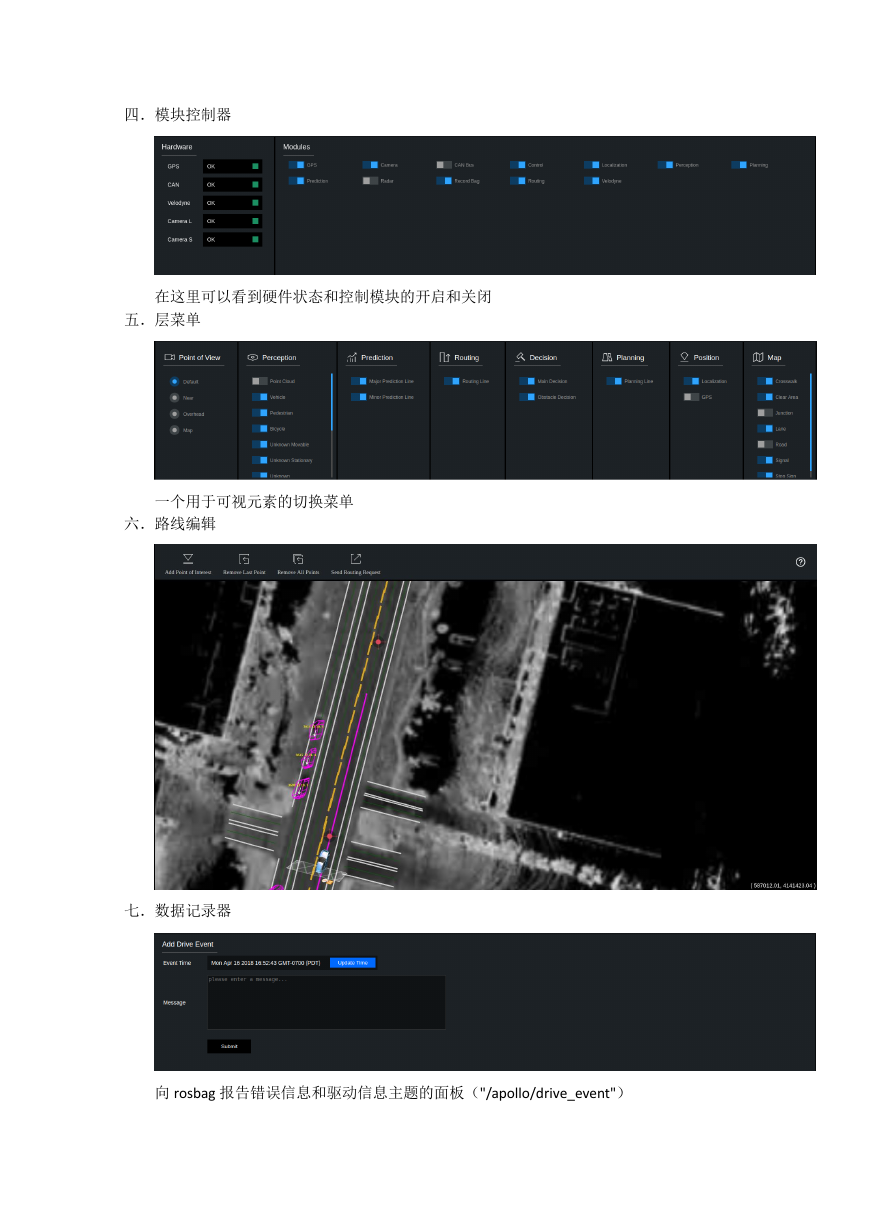Select the Map point of view
This screenshot has height=1228, width=869.
(175, 430)
